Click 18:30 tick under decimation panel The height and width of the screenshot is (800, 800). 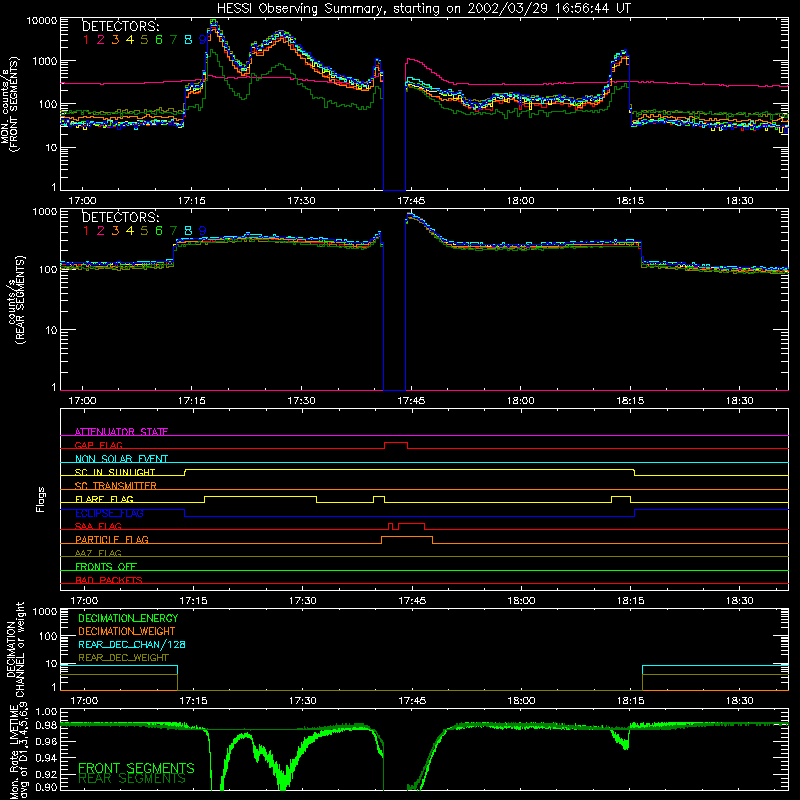(739, 701)
